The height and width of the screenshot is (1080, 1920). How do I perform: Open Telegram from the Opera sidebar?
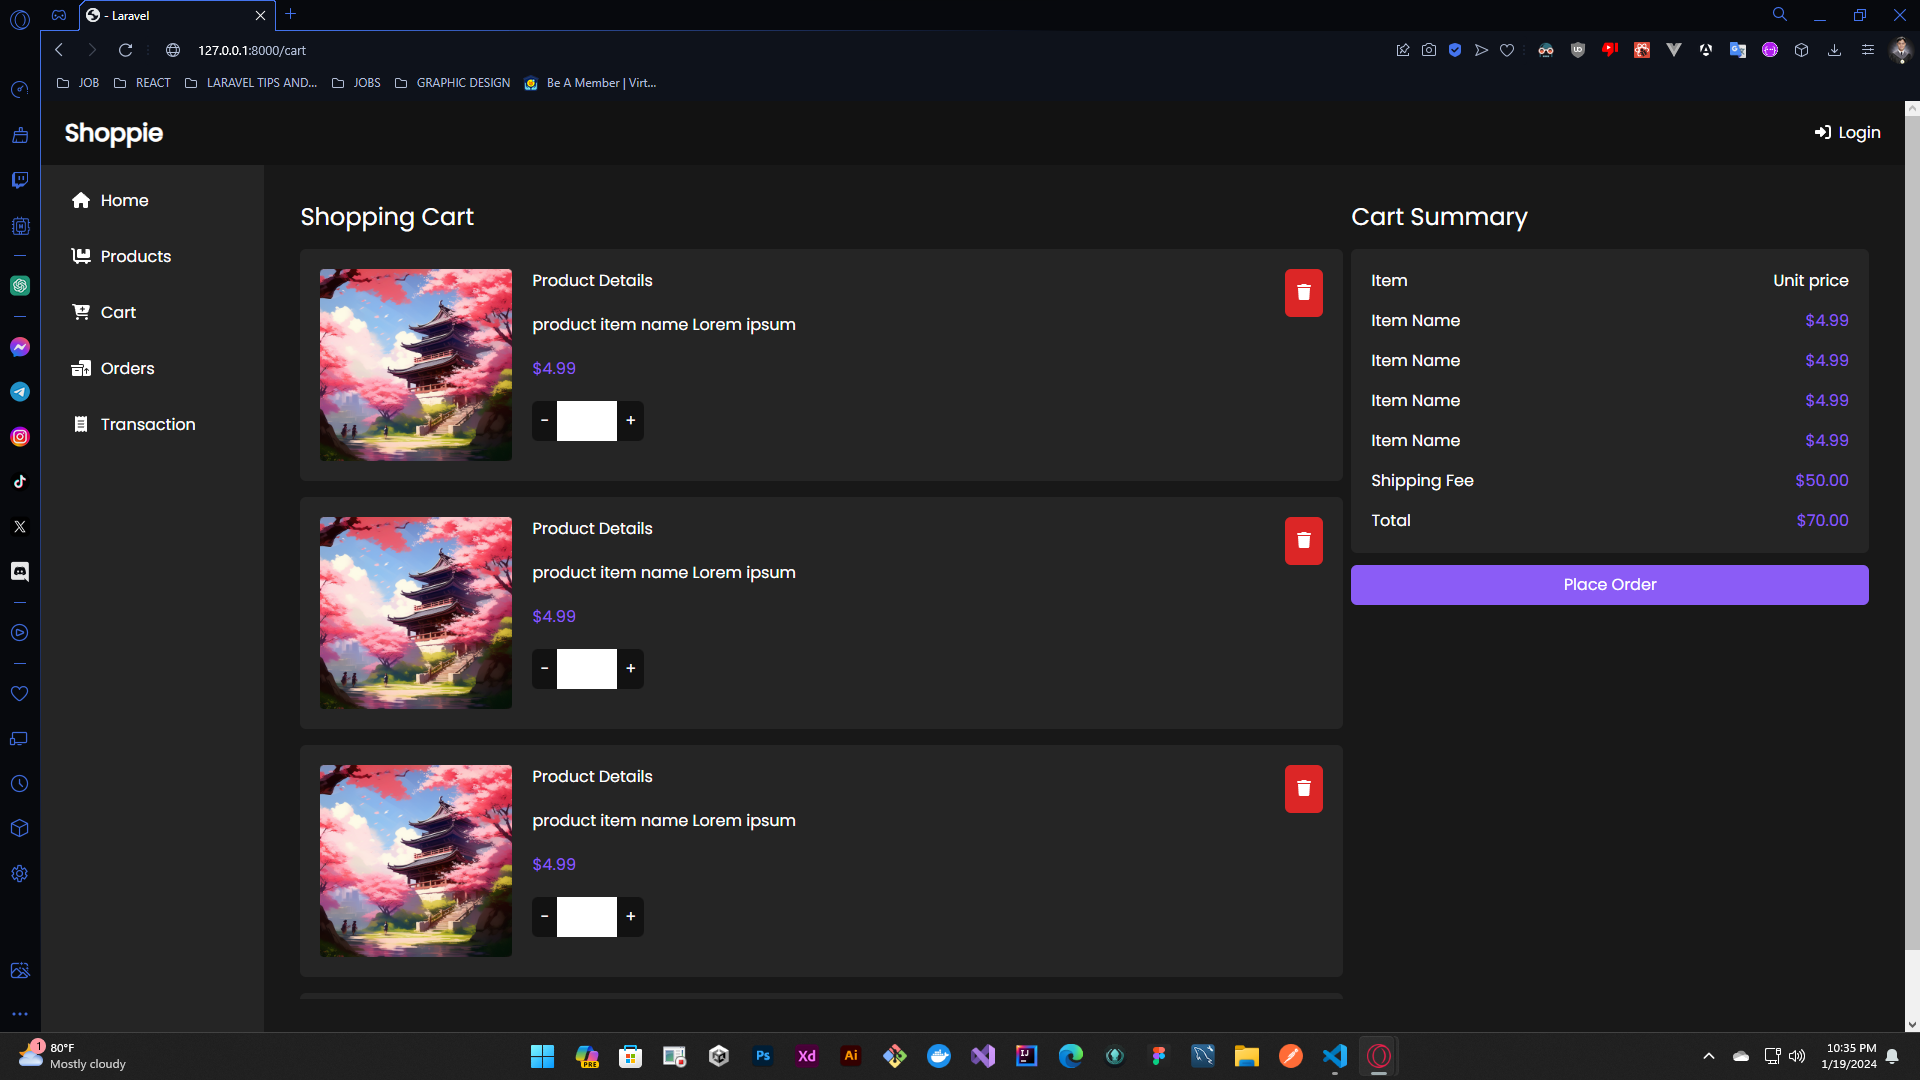pyautogui.click(x=20, y=392)
